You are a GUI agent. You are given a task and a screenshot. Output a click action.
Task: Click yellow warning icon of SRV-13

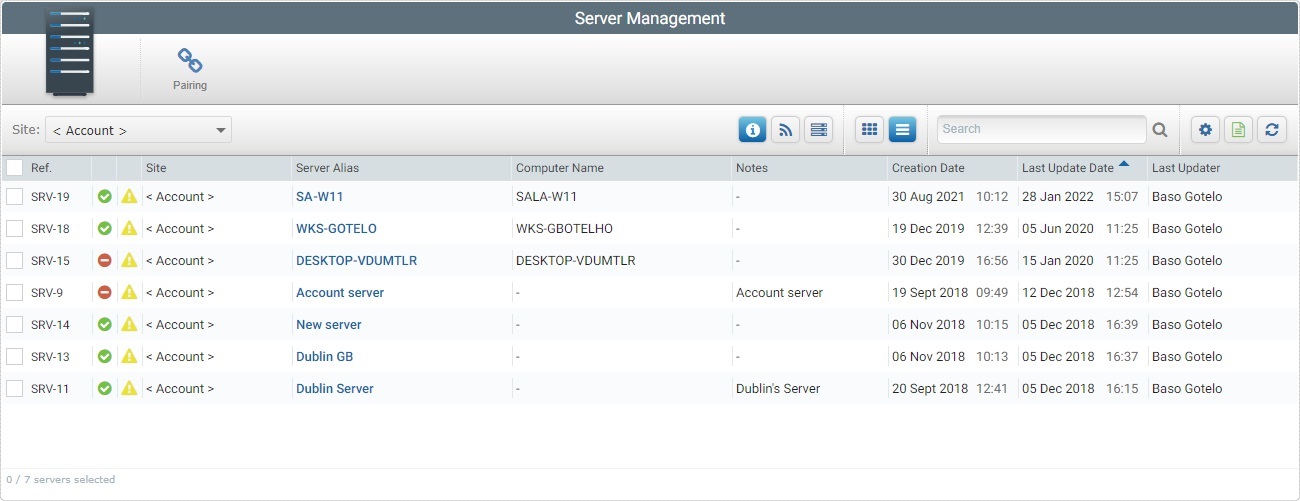pos(129,357)
